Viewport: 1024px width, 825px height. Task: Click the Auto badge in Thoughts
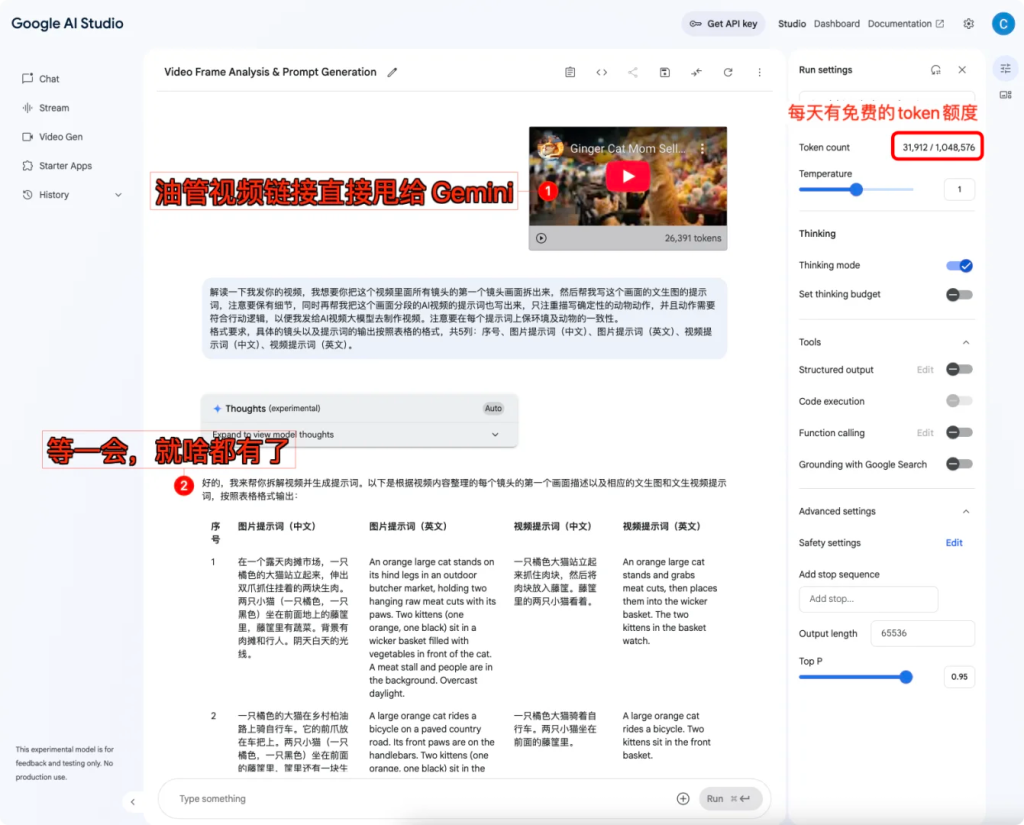(493, 408)
